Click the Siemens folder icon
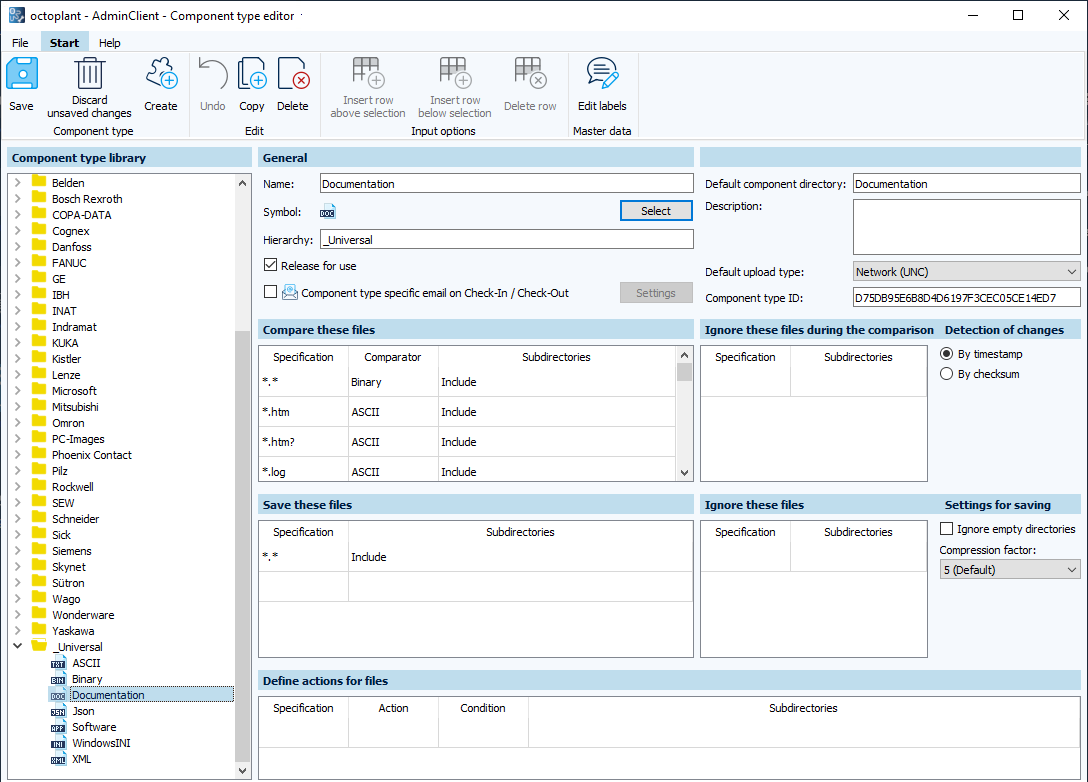Screen dimensions: 1088x782 tap(39, 550)
